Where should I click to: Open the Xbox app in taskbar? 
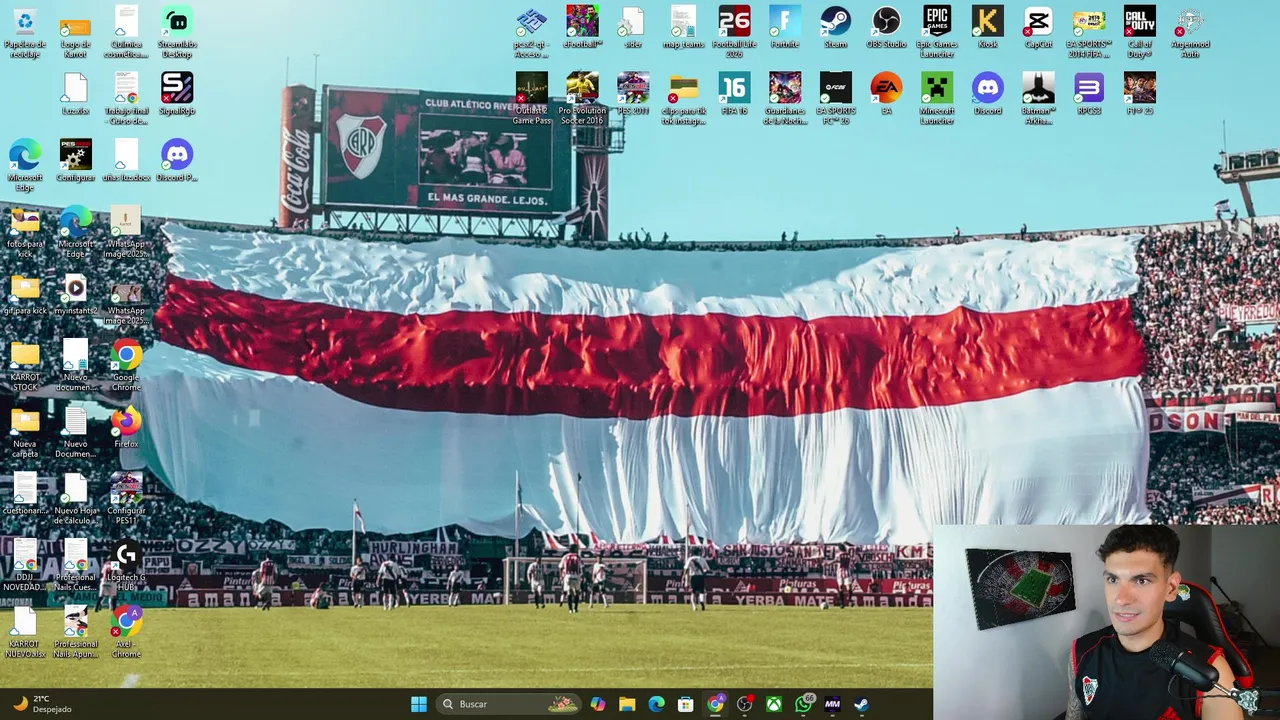[774, 704]
